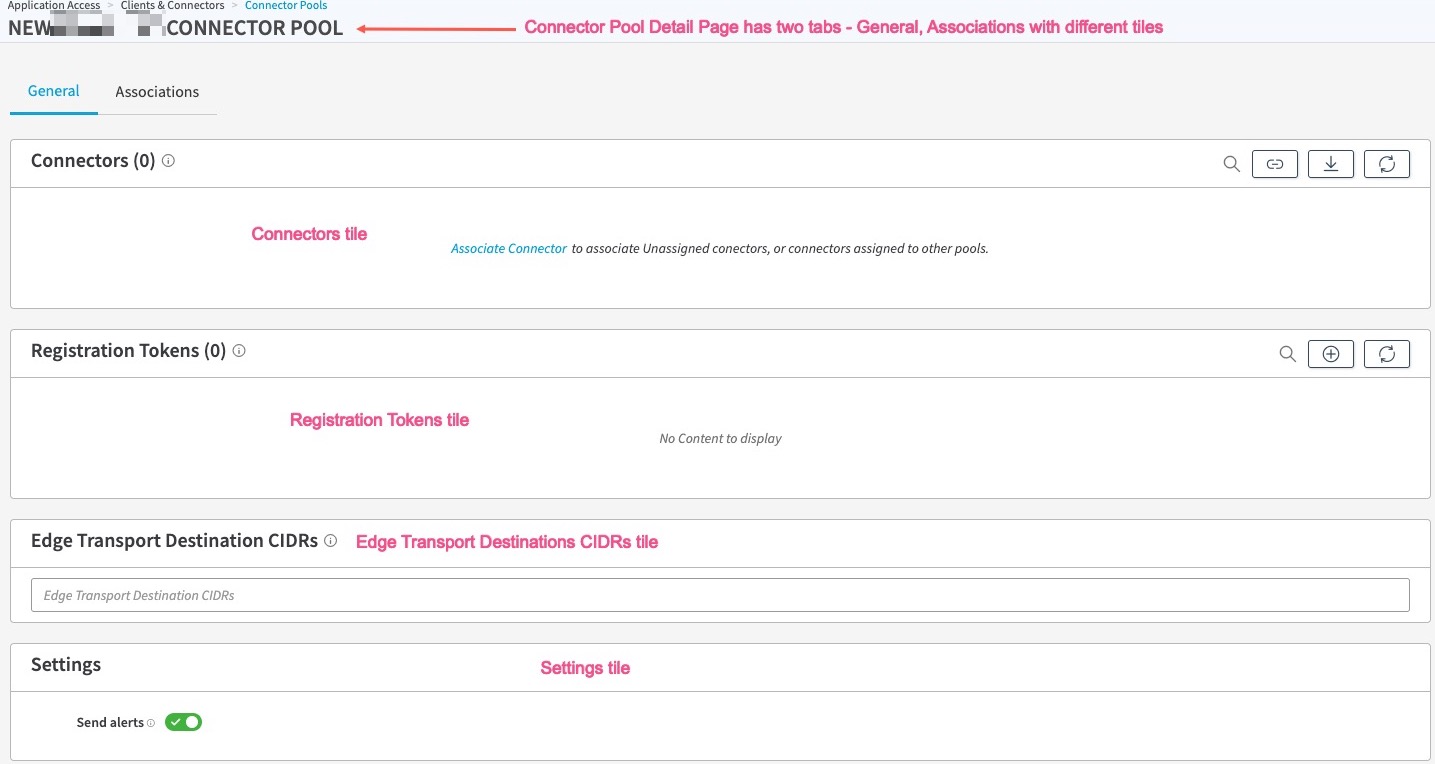Show info for Edge Transport Destination CIDRs
This screenshot has width=1435, height=764.
coord(330,541)
